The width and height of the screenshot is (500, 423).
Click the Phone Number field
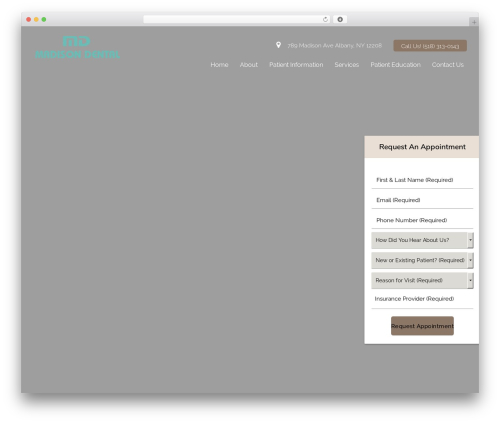point(422,220)
